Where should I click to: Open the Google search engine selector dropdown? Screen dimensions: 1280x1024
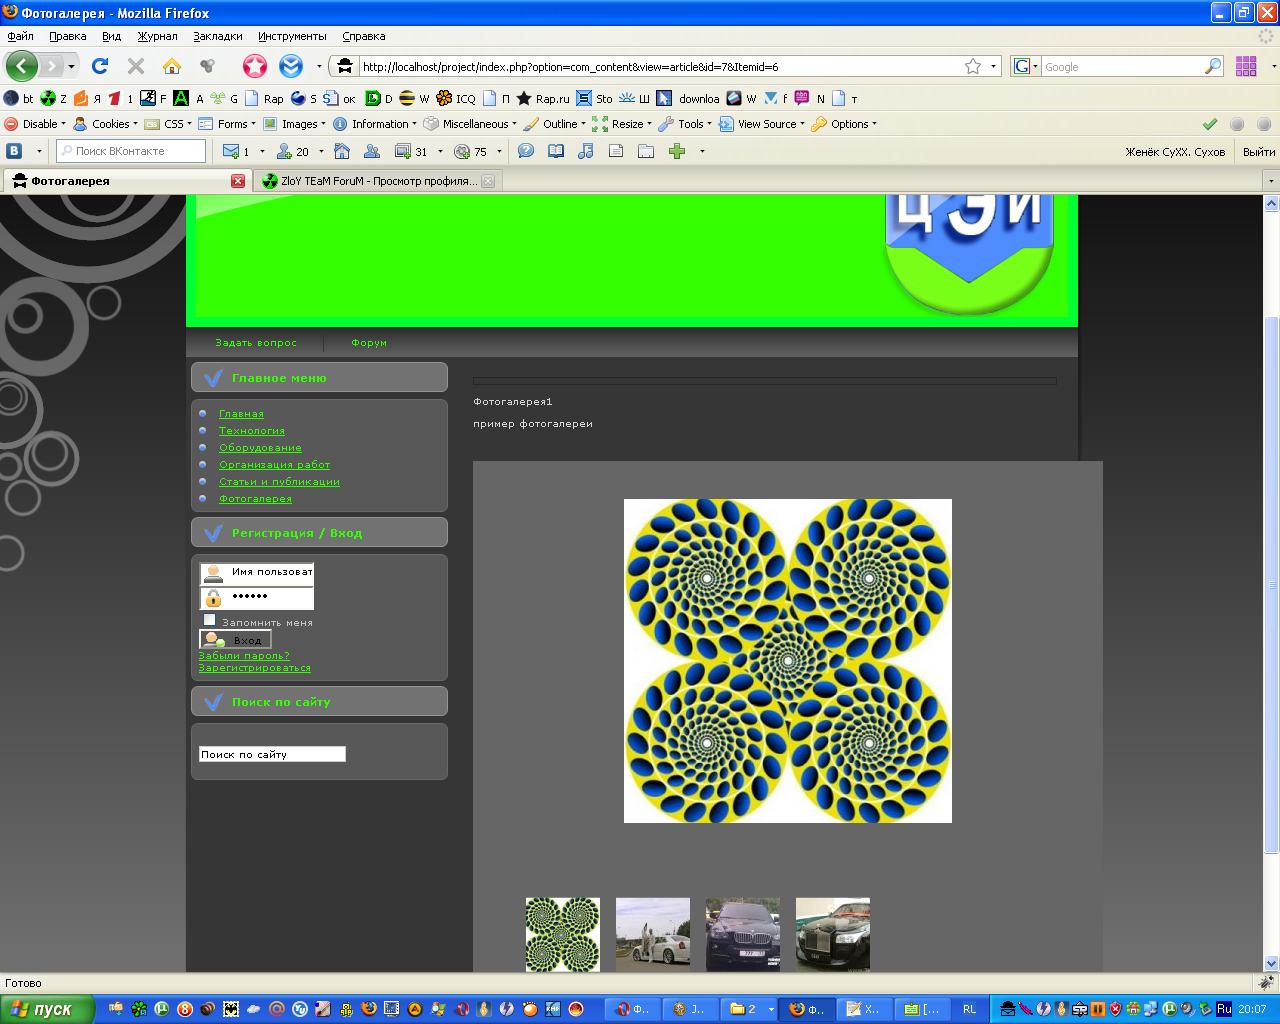1025,66
